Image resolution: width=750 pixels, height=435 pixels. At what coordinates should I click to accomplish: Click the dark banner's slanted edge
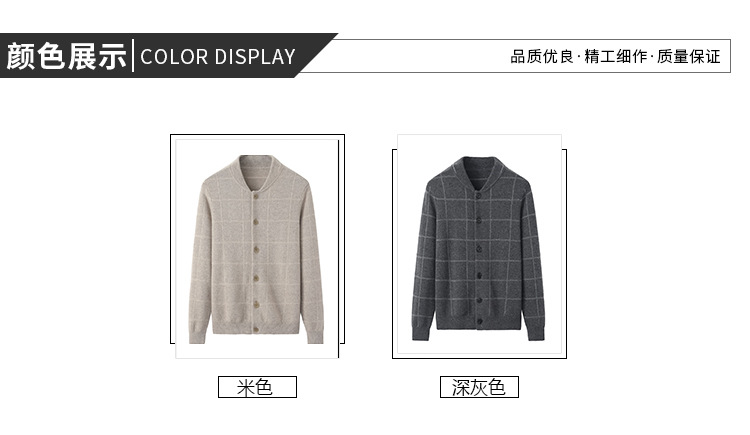pos(317,55)
